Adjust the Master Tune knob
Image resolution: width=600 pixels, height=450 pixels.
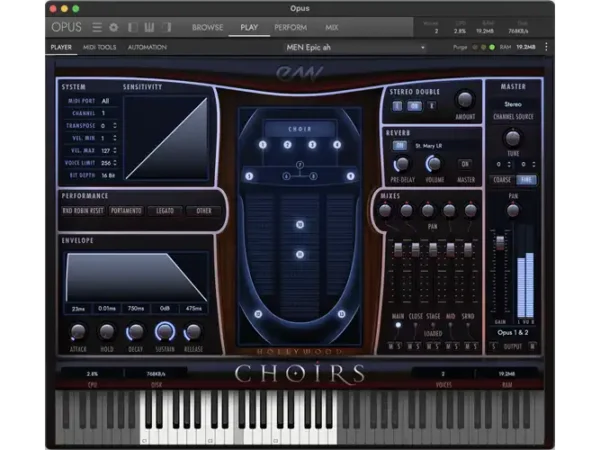(513, 138)
